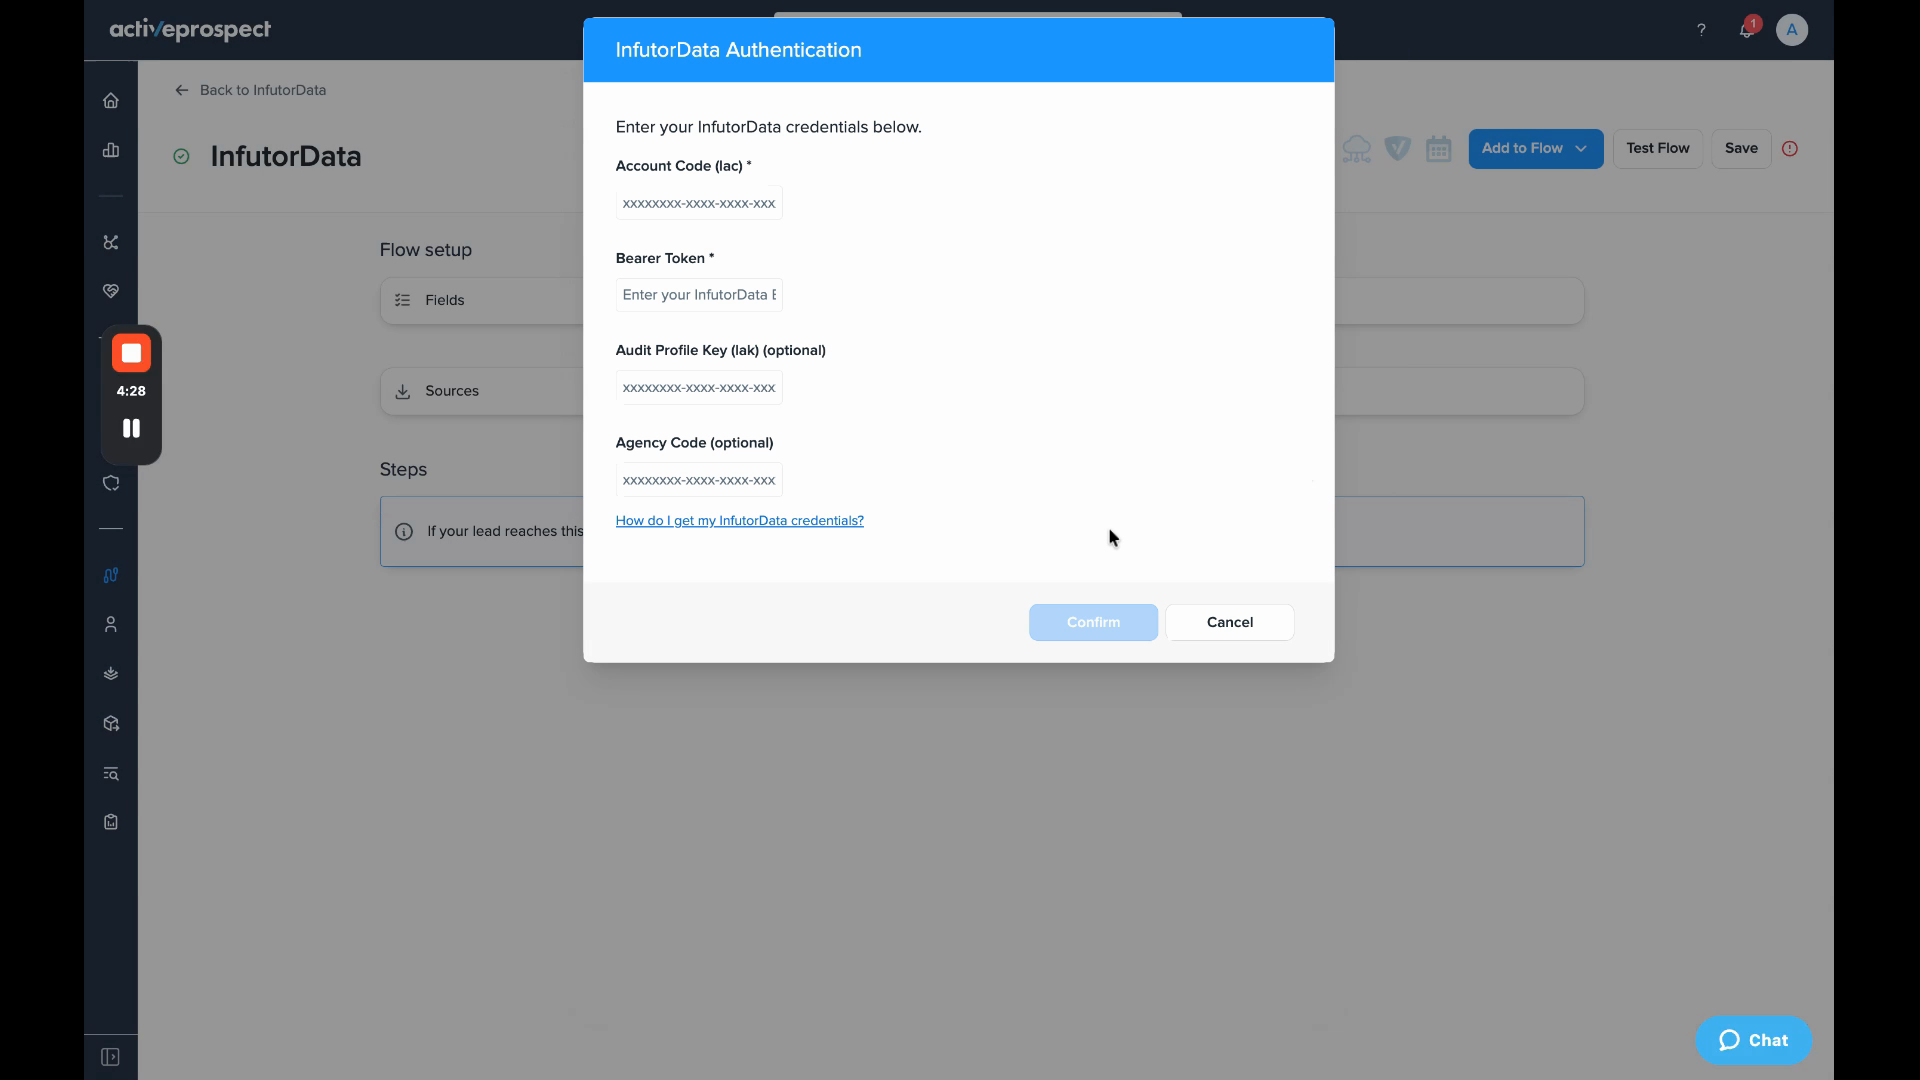Image resolution: width=1920 pixels, height=1080 pixels.
Task: Expand the Add to Flow dropdown
Action: tap(1536, 149)
